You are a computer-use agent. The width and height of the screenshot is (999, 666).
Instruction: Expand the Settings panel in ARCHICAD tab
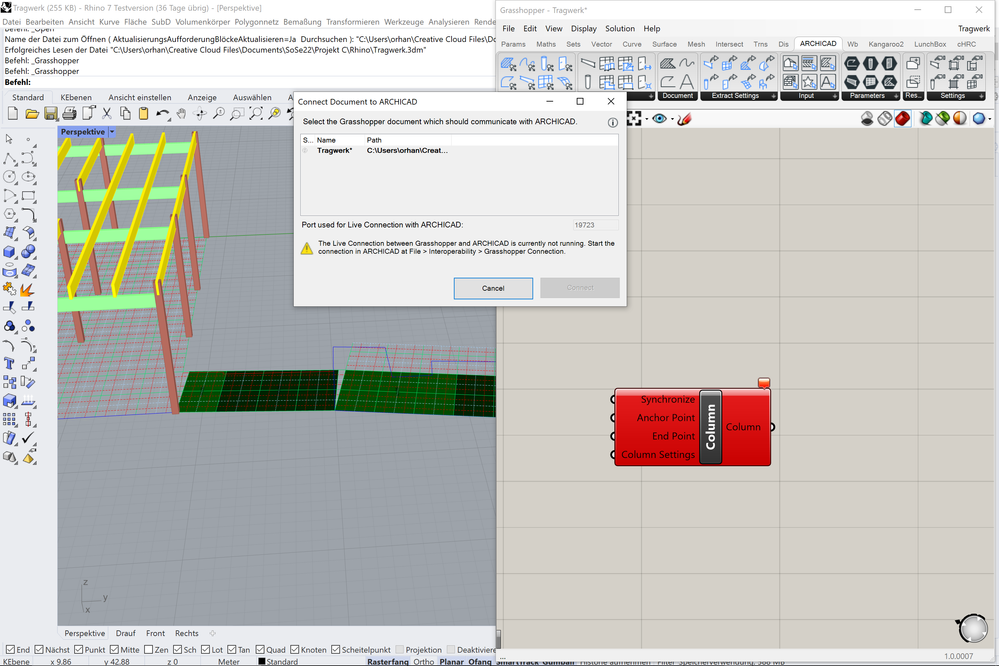981,96
